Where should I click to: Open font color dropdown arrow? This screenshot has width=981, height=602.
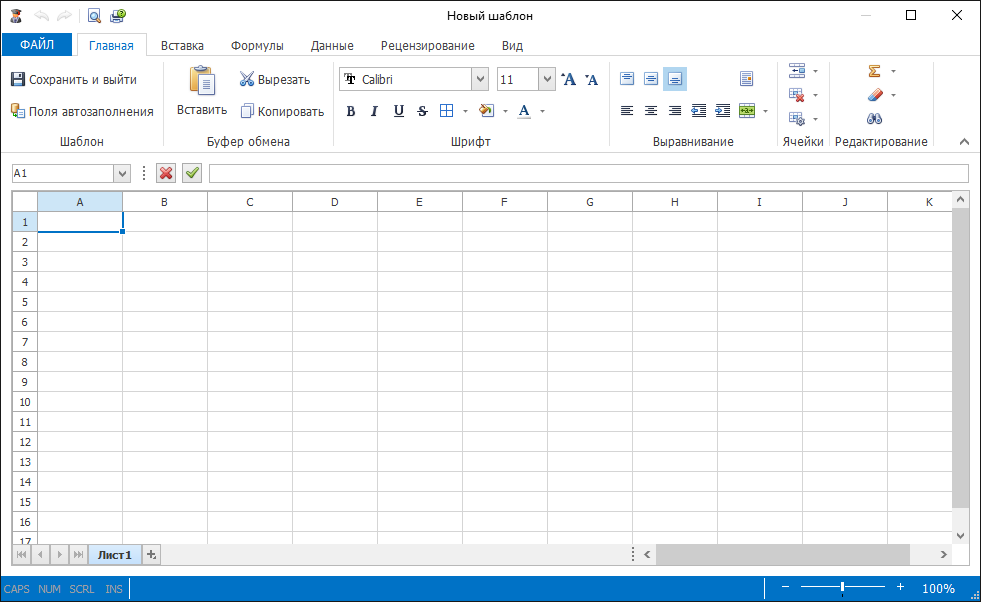click(542, 111)
